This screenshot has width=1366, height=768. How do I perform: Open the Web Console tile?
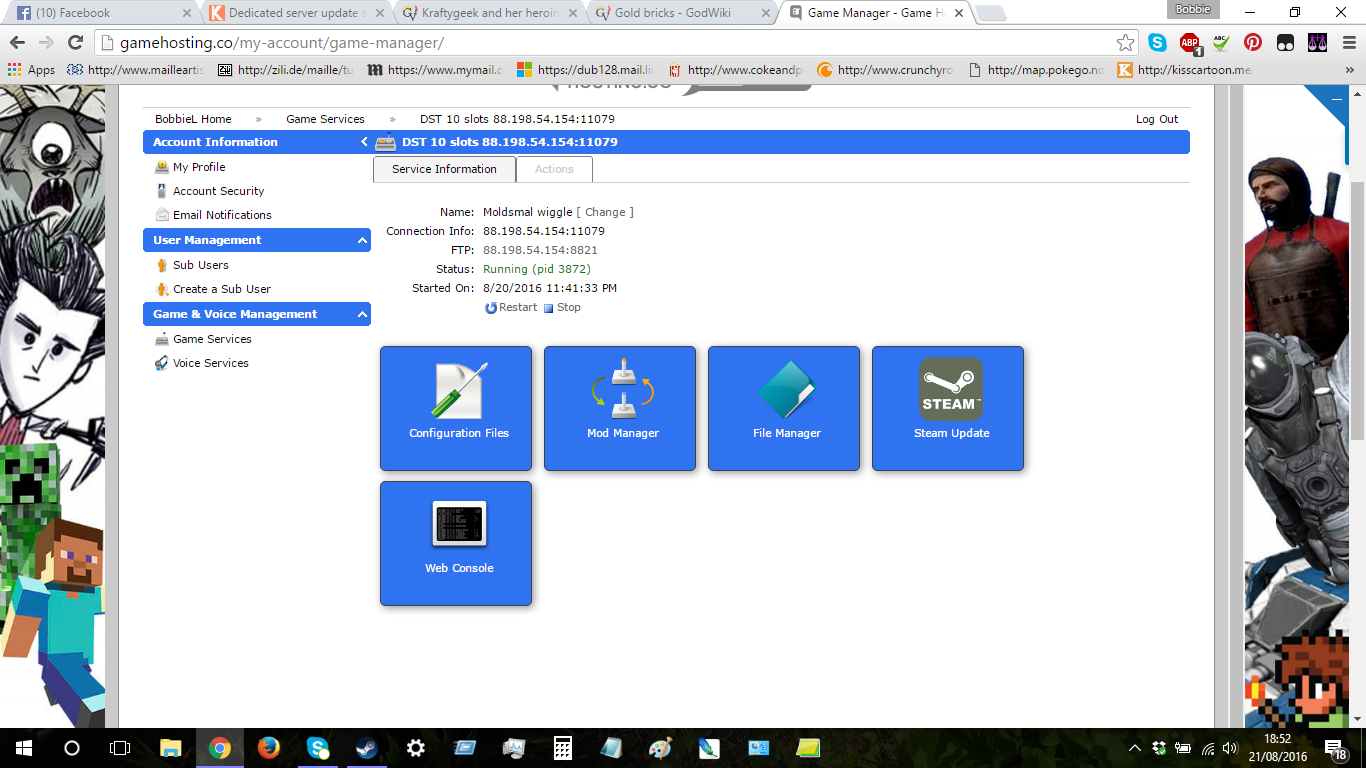(x=456, y=543)
